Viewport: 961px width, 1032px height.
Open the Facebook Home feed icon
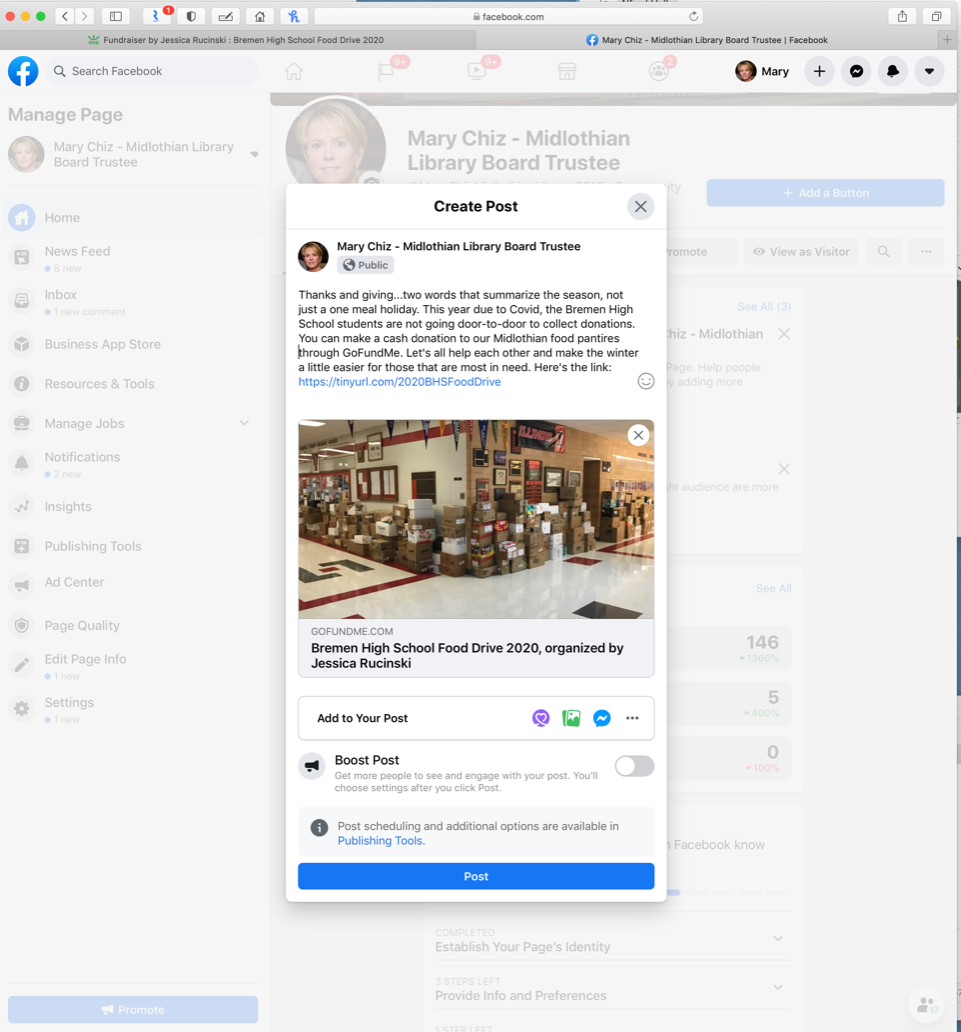[294, 71]
